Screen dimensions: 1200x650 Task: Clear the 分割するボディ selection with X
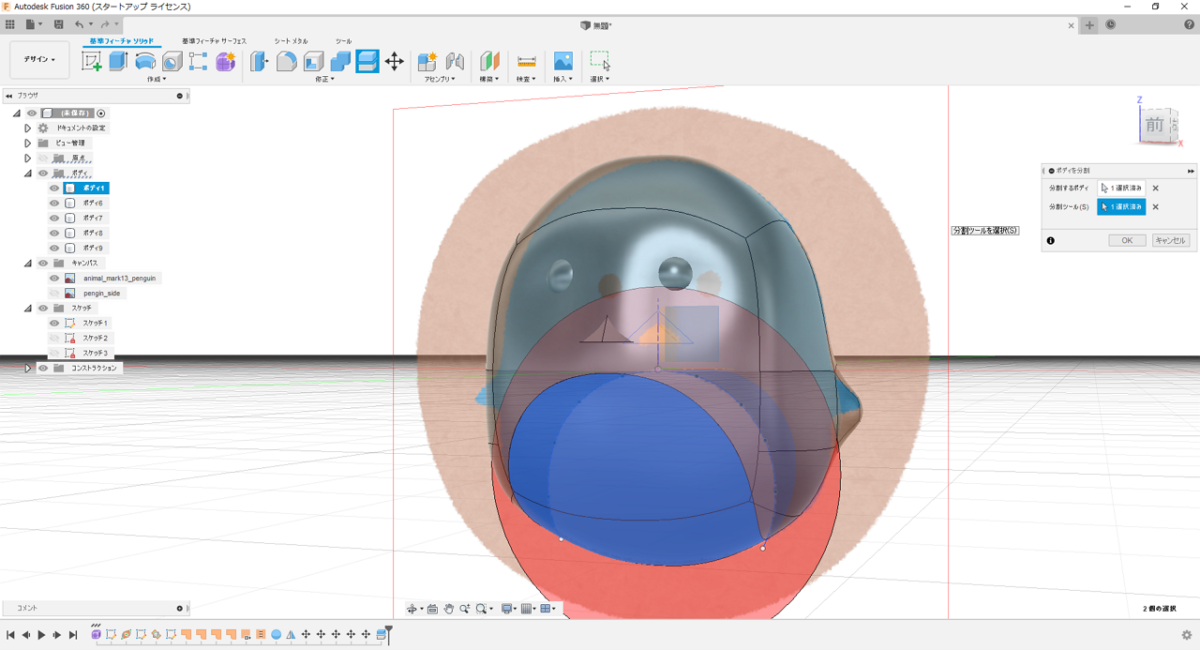[1155, 188]
